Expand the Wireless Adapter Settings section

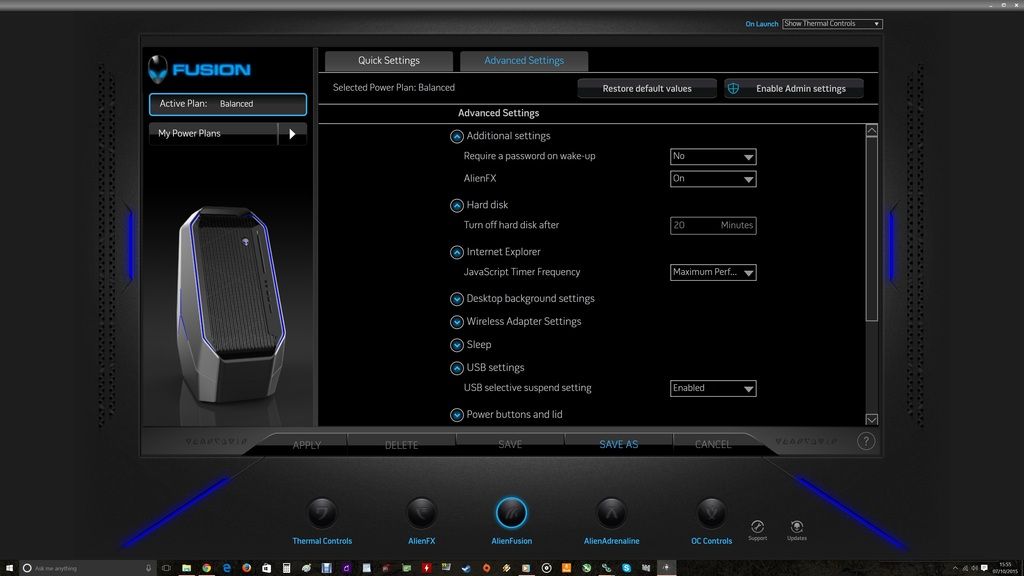click(456, 322)
